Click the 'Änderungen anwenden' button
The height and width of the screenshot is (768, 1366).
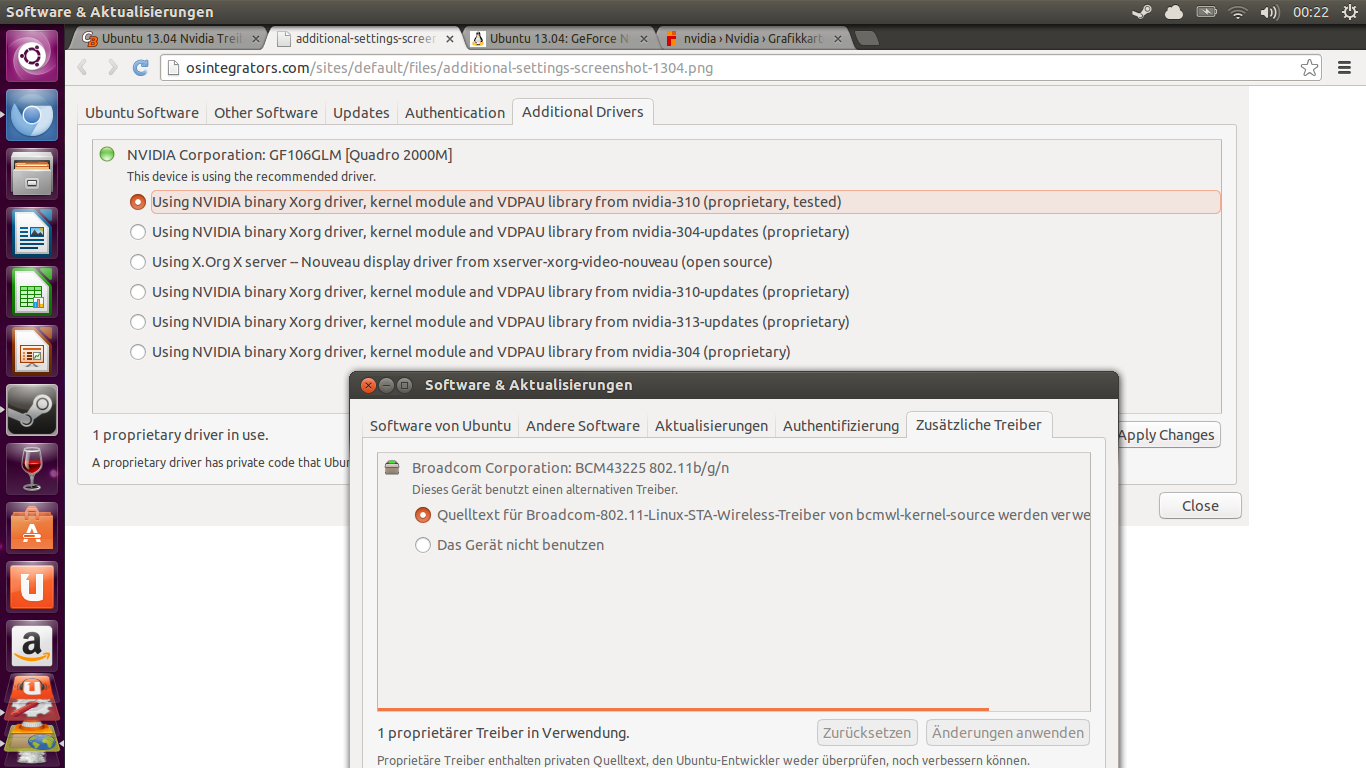coord(1008,733)
